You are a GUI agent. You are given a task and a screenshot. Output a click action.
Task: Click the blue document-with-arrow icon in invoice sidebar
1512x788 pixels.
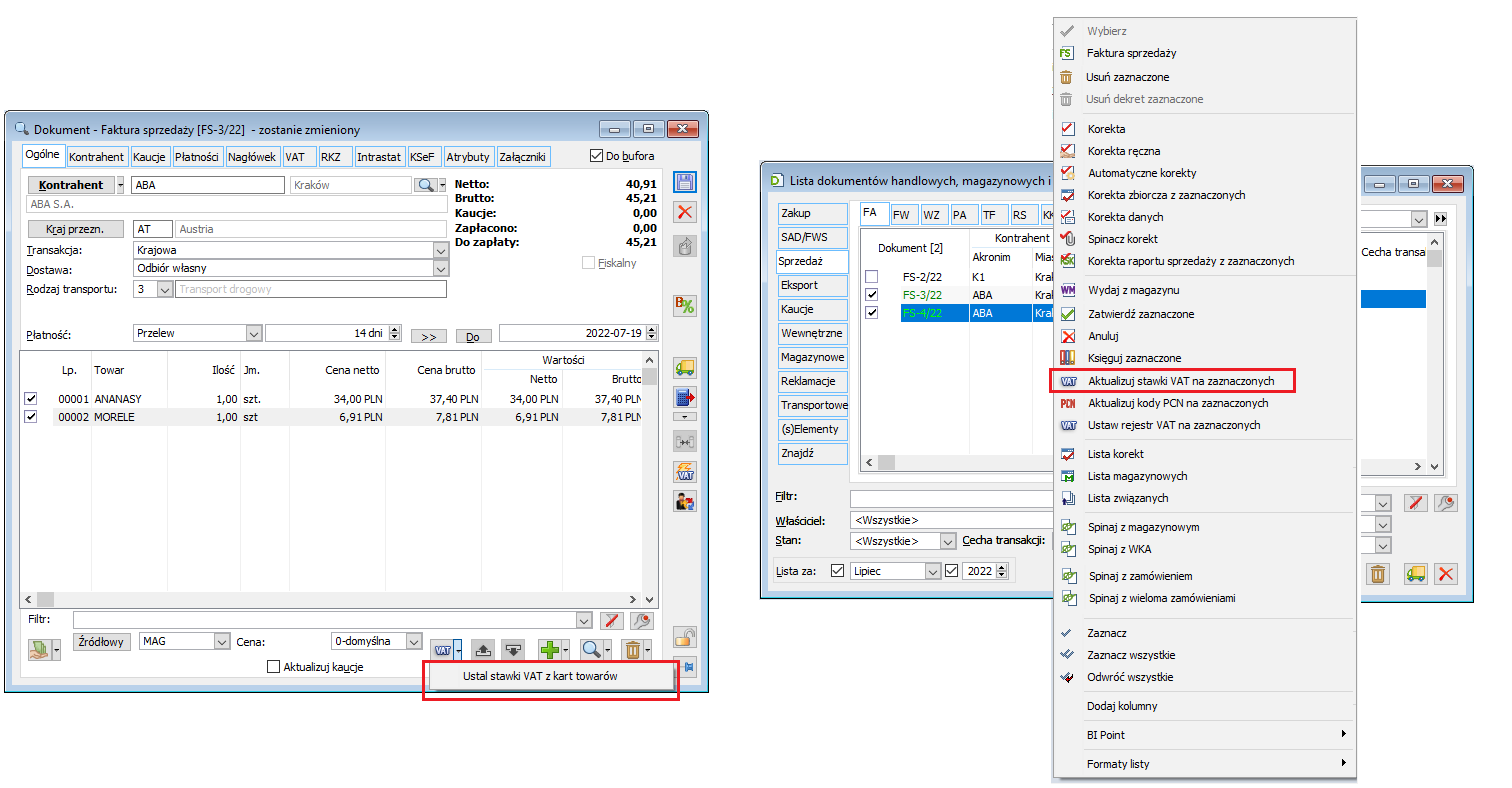pos(685,397)
